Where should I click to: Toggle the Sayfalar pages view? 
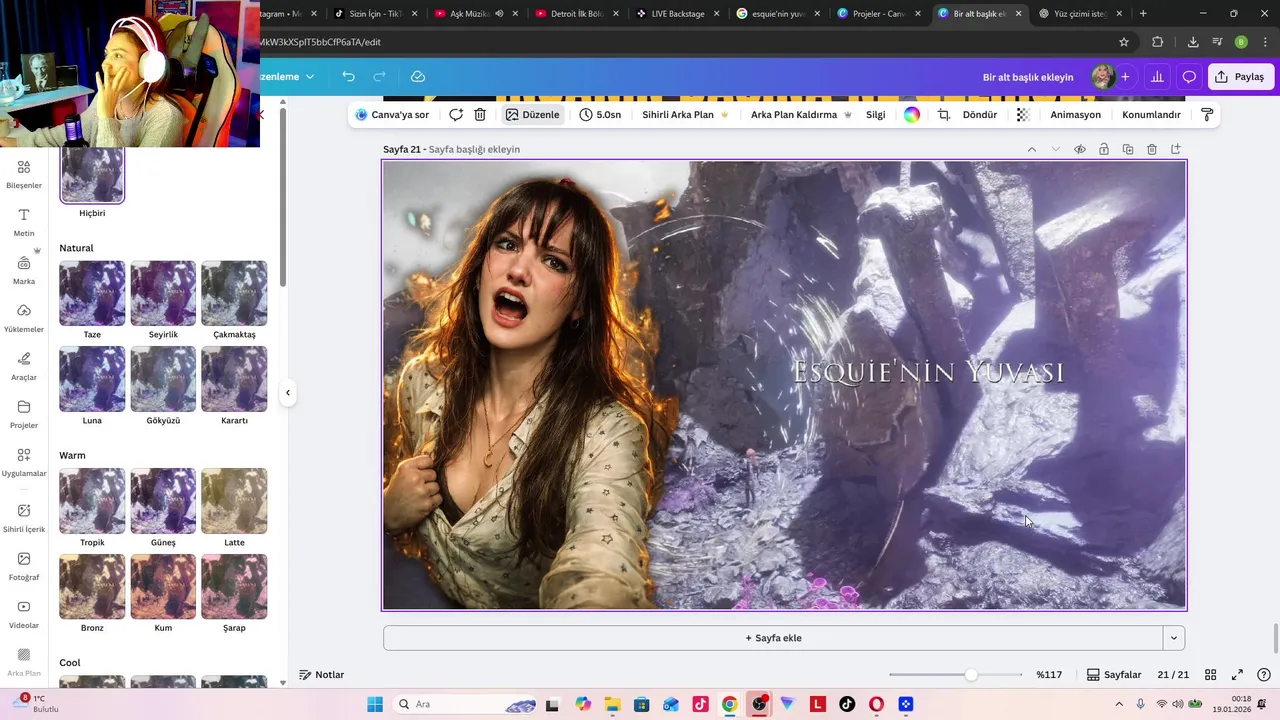(1114, 675)
